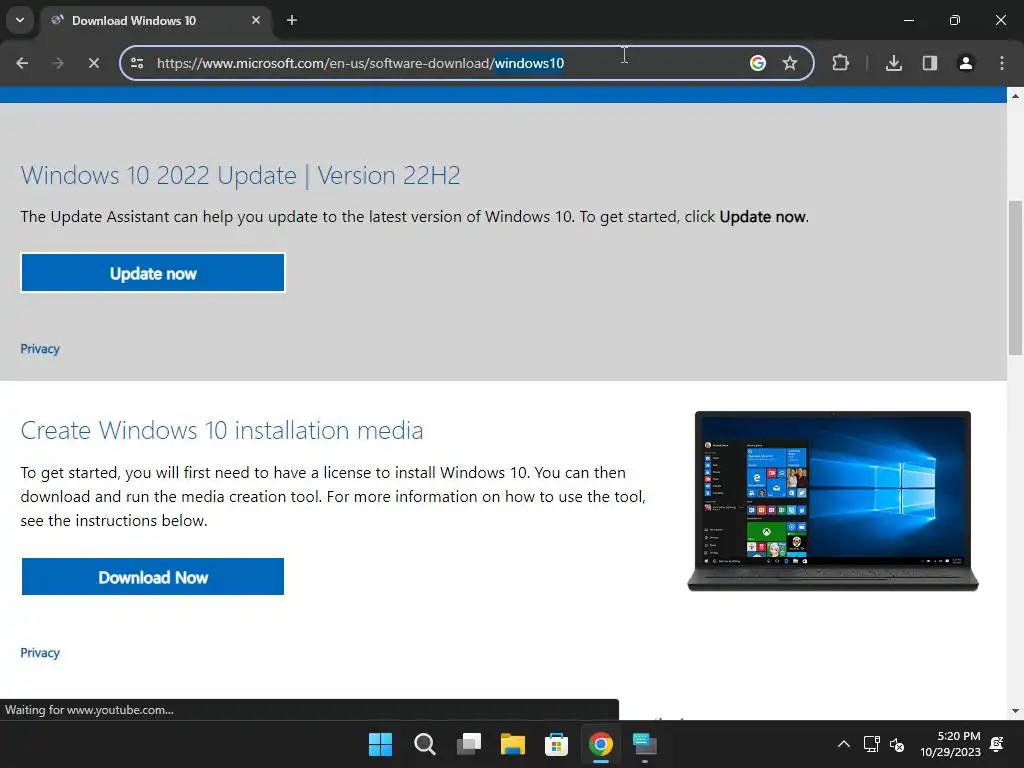
Task: Bookmark this page with the star
Action: pyautogui.click(x=790, y=63)
